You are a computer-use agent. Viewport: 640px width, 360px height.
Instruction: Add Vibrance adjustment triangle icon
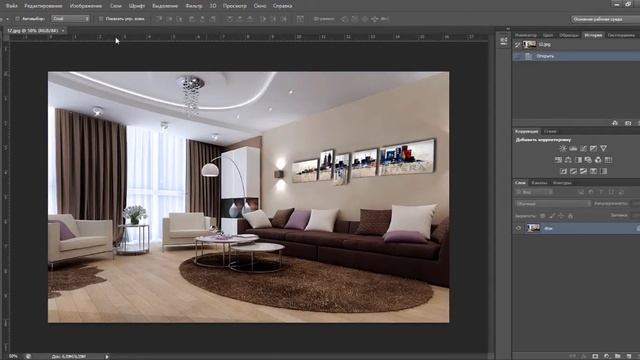point(603,149)
